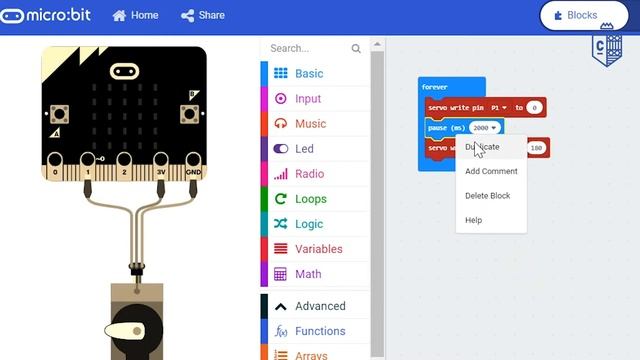Click the Share button
The height and width of the screenshot is (360, 640).
[x=203, y=16]
